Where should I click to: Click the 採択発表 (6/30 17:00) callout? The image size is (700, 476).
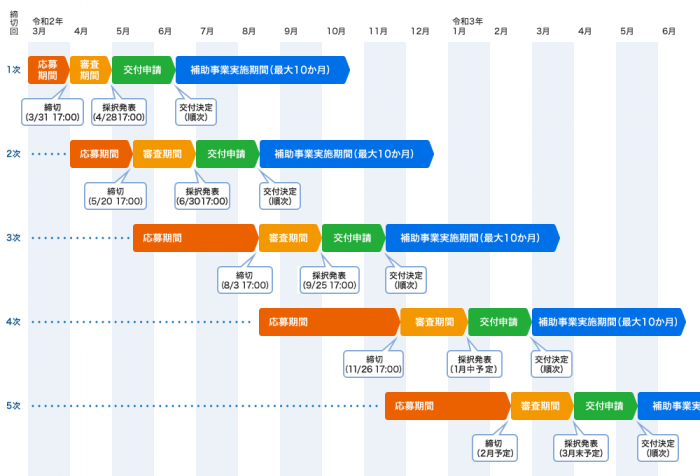(202, 195)
